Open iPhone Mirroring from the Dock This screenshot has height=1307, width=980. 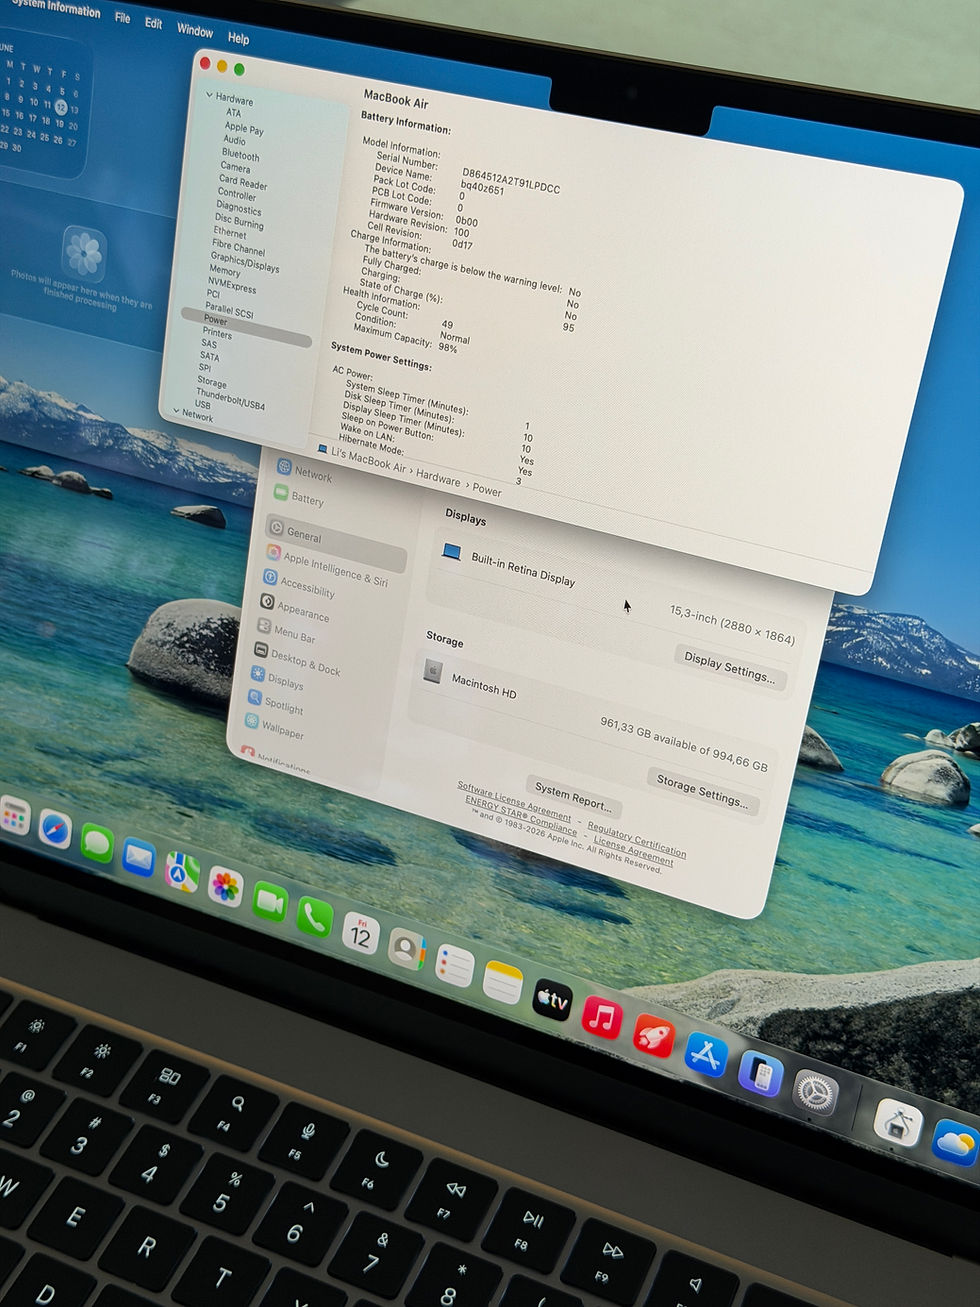(760, 1074)
